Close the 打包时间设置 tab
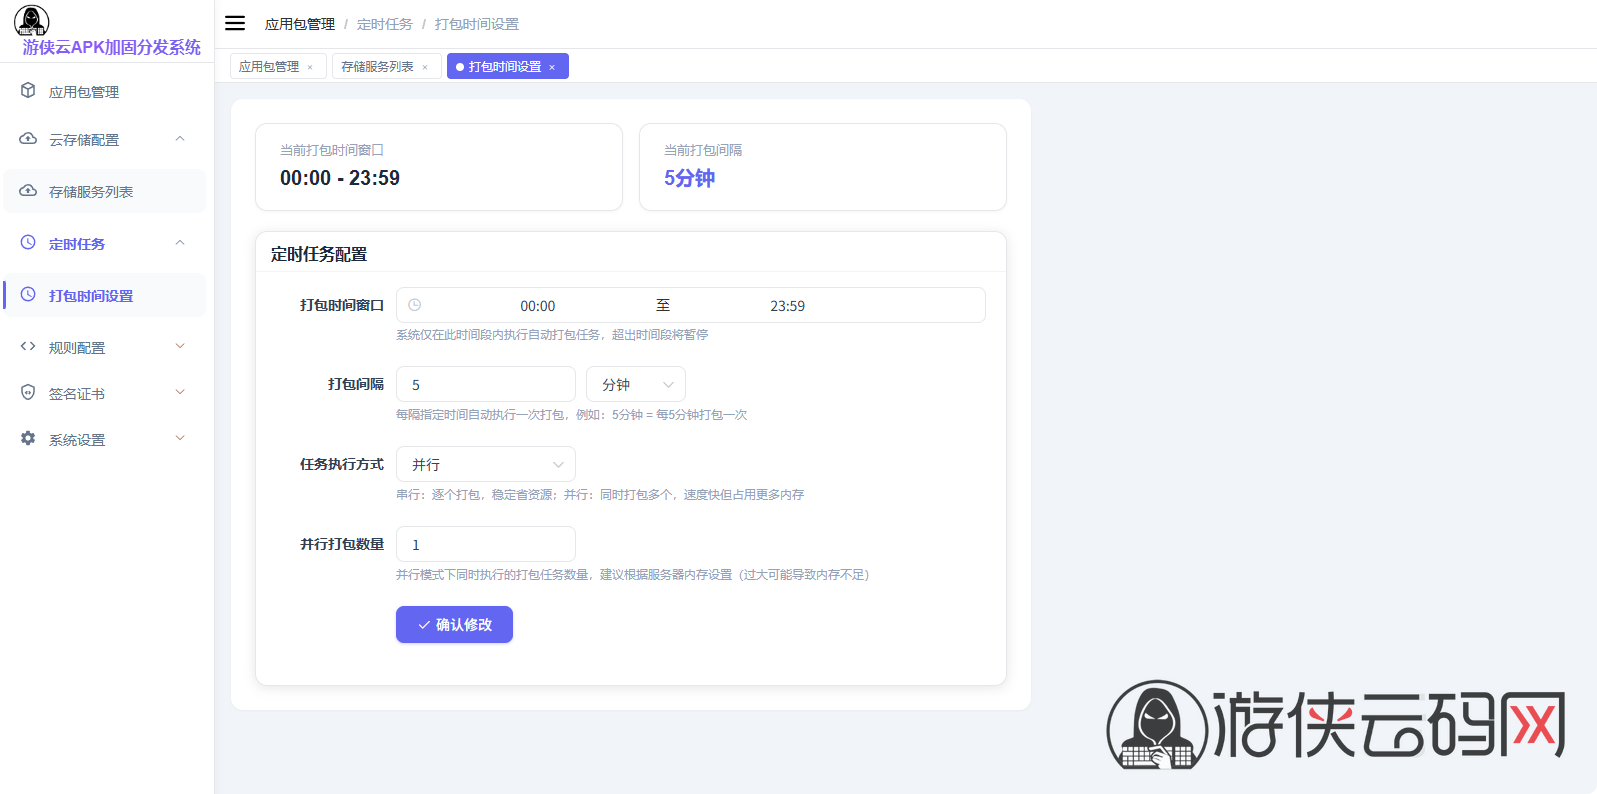The height and width of the screenshot is (794, 1597). click(552, 67)
